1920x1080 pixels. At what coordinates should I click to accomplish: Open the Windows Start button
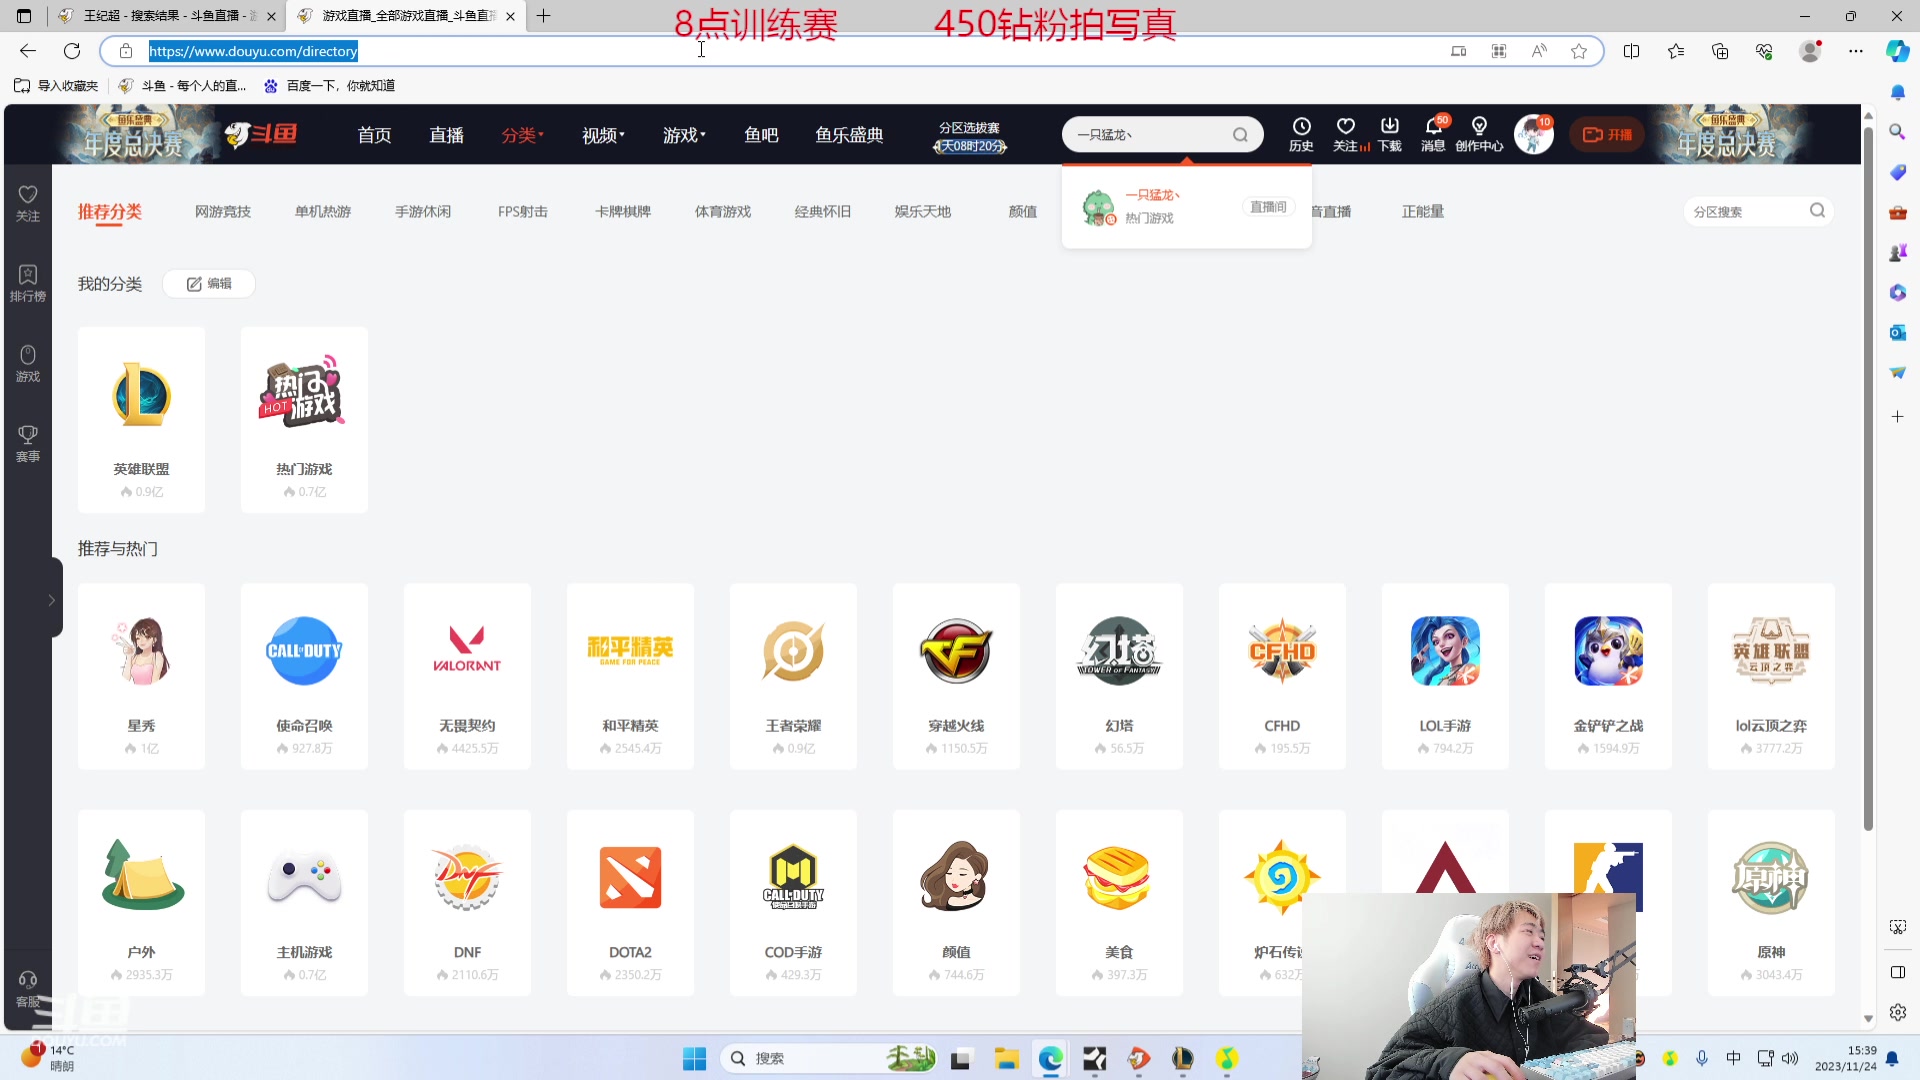coord(694,1058)
